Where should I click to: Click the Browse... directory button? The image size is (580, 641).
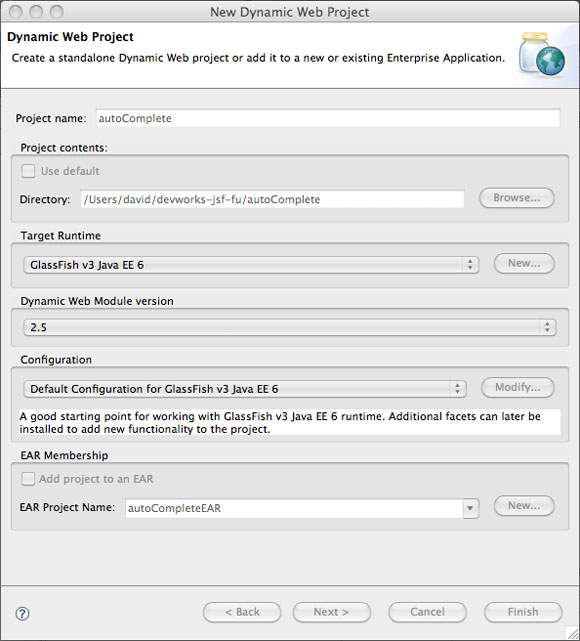point(517,198)
